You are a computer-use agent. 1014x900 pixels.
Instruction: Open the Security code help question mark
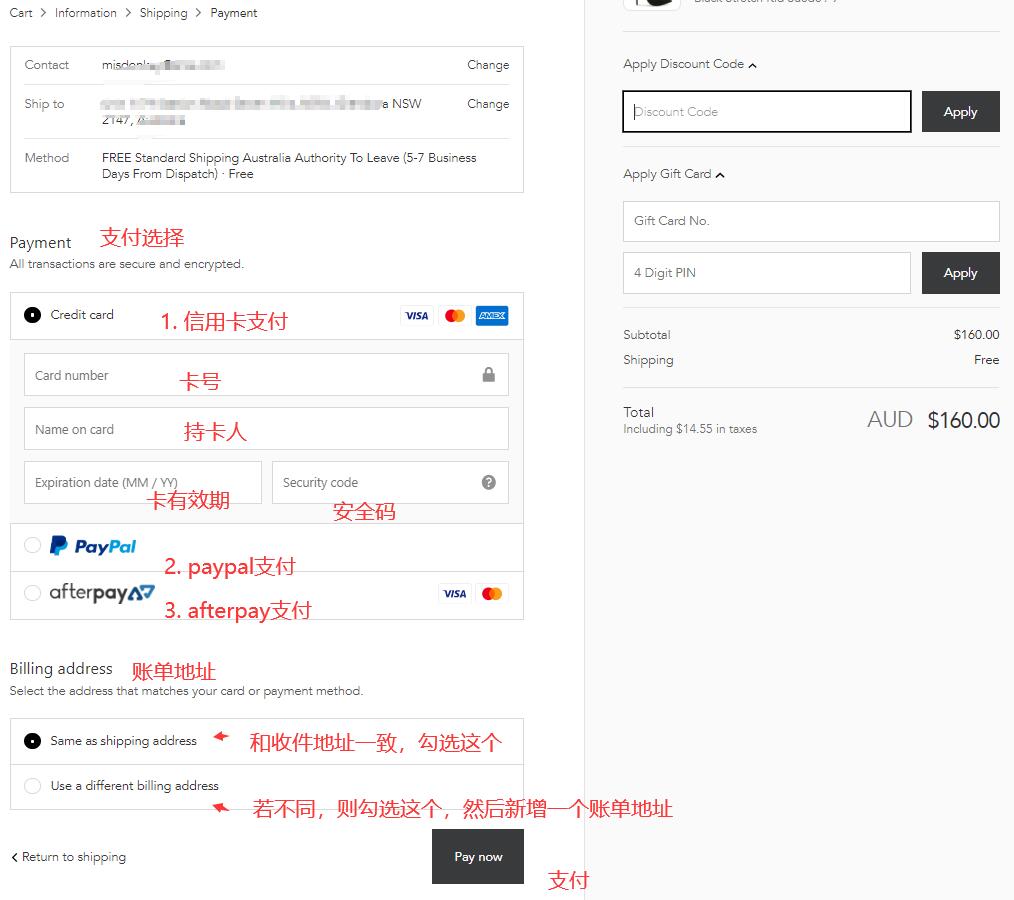(488, 482)
